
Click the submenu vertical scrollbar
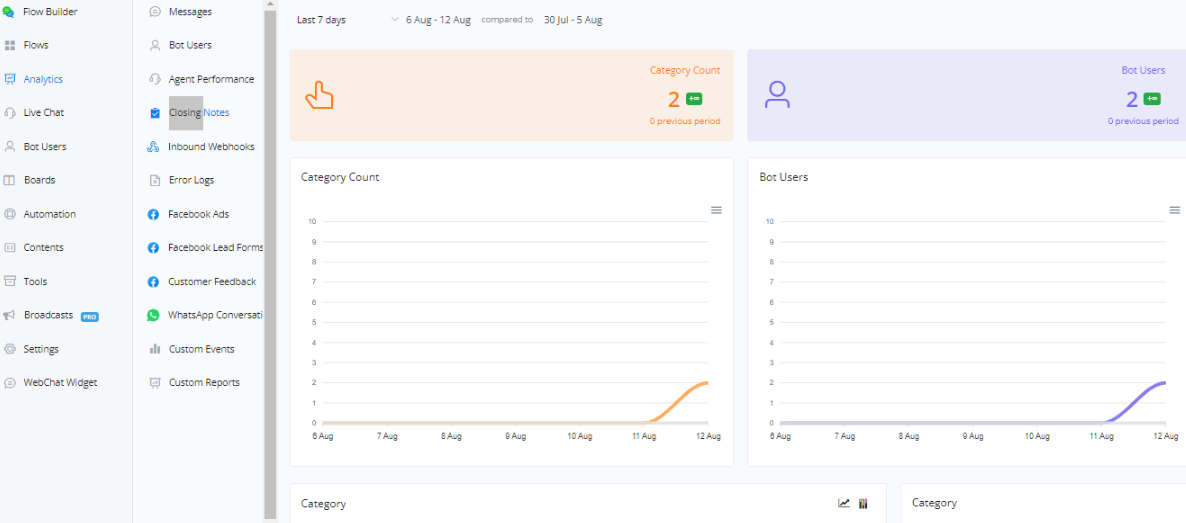270,260
